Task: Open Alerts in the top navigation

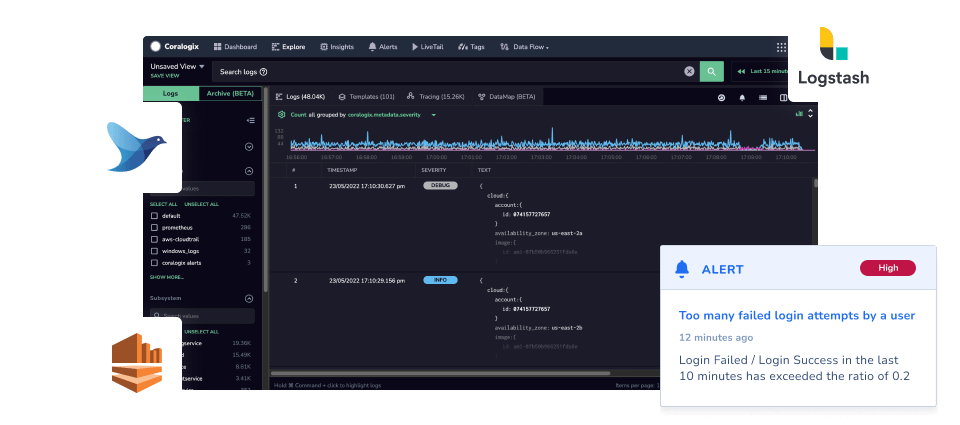Action: coord(383,47)
